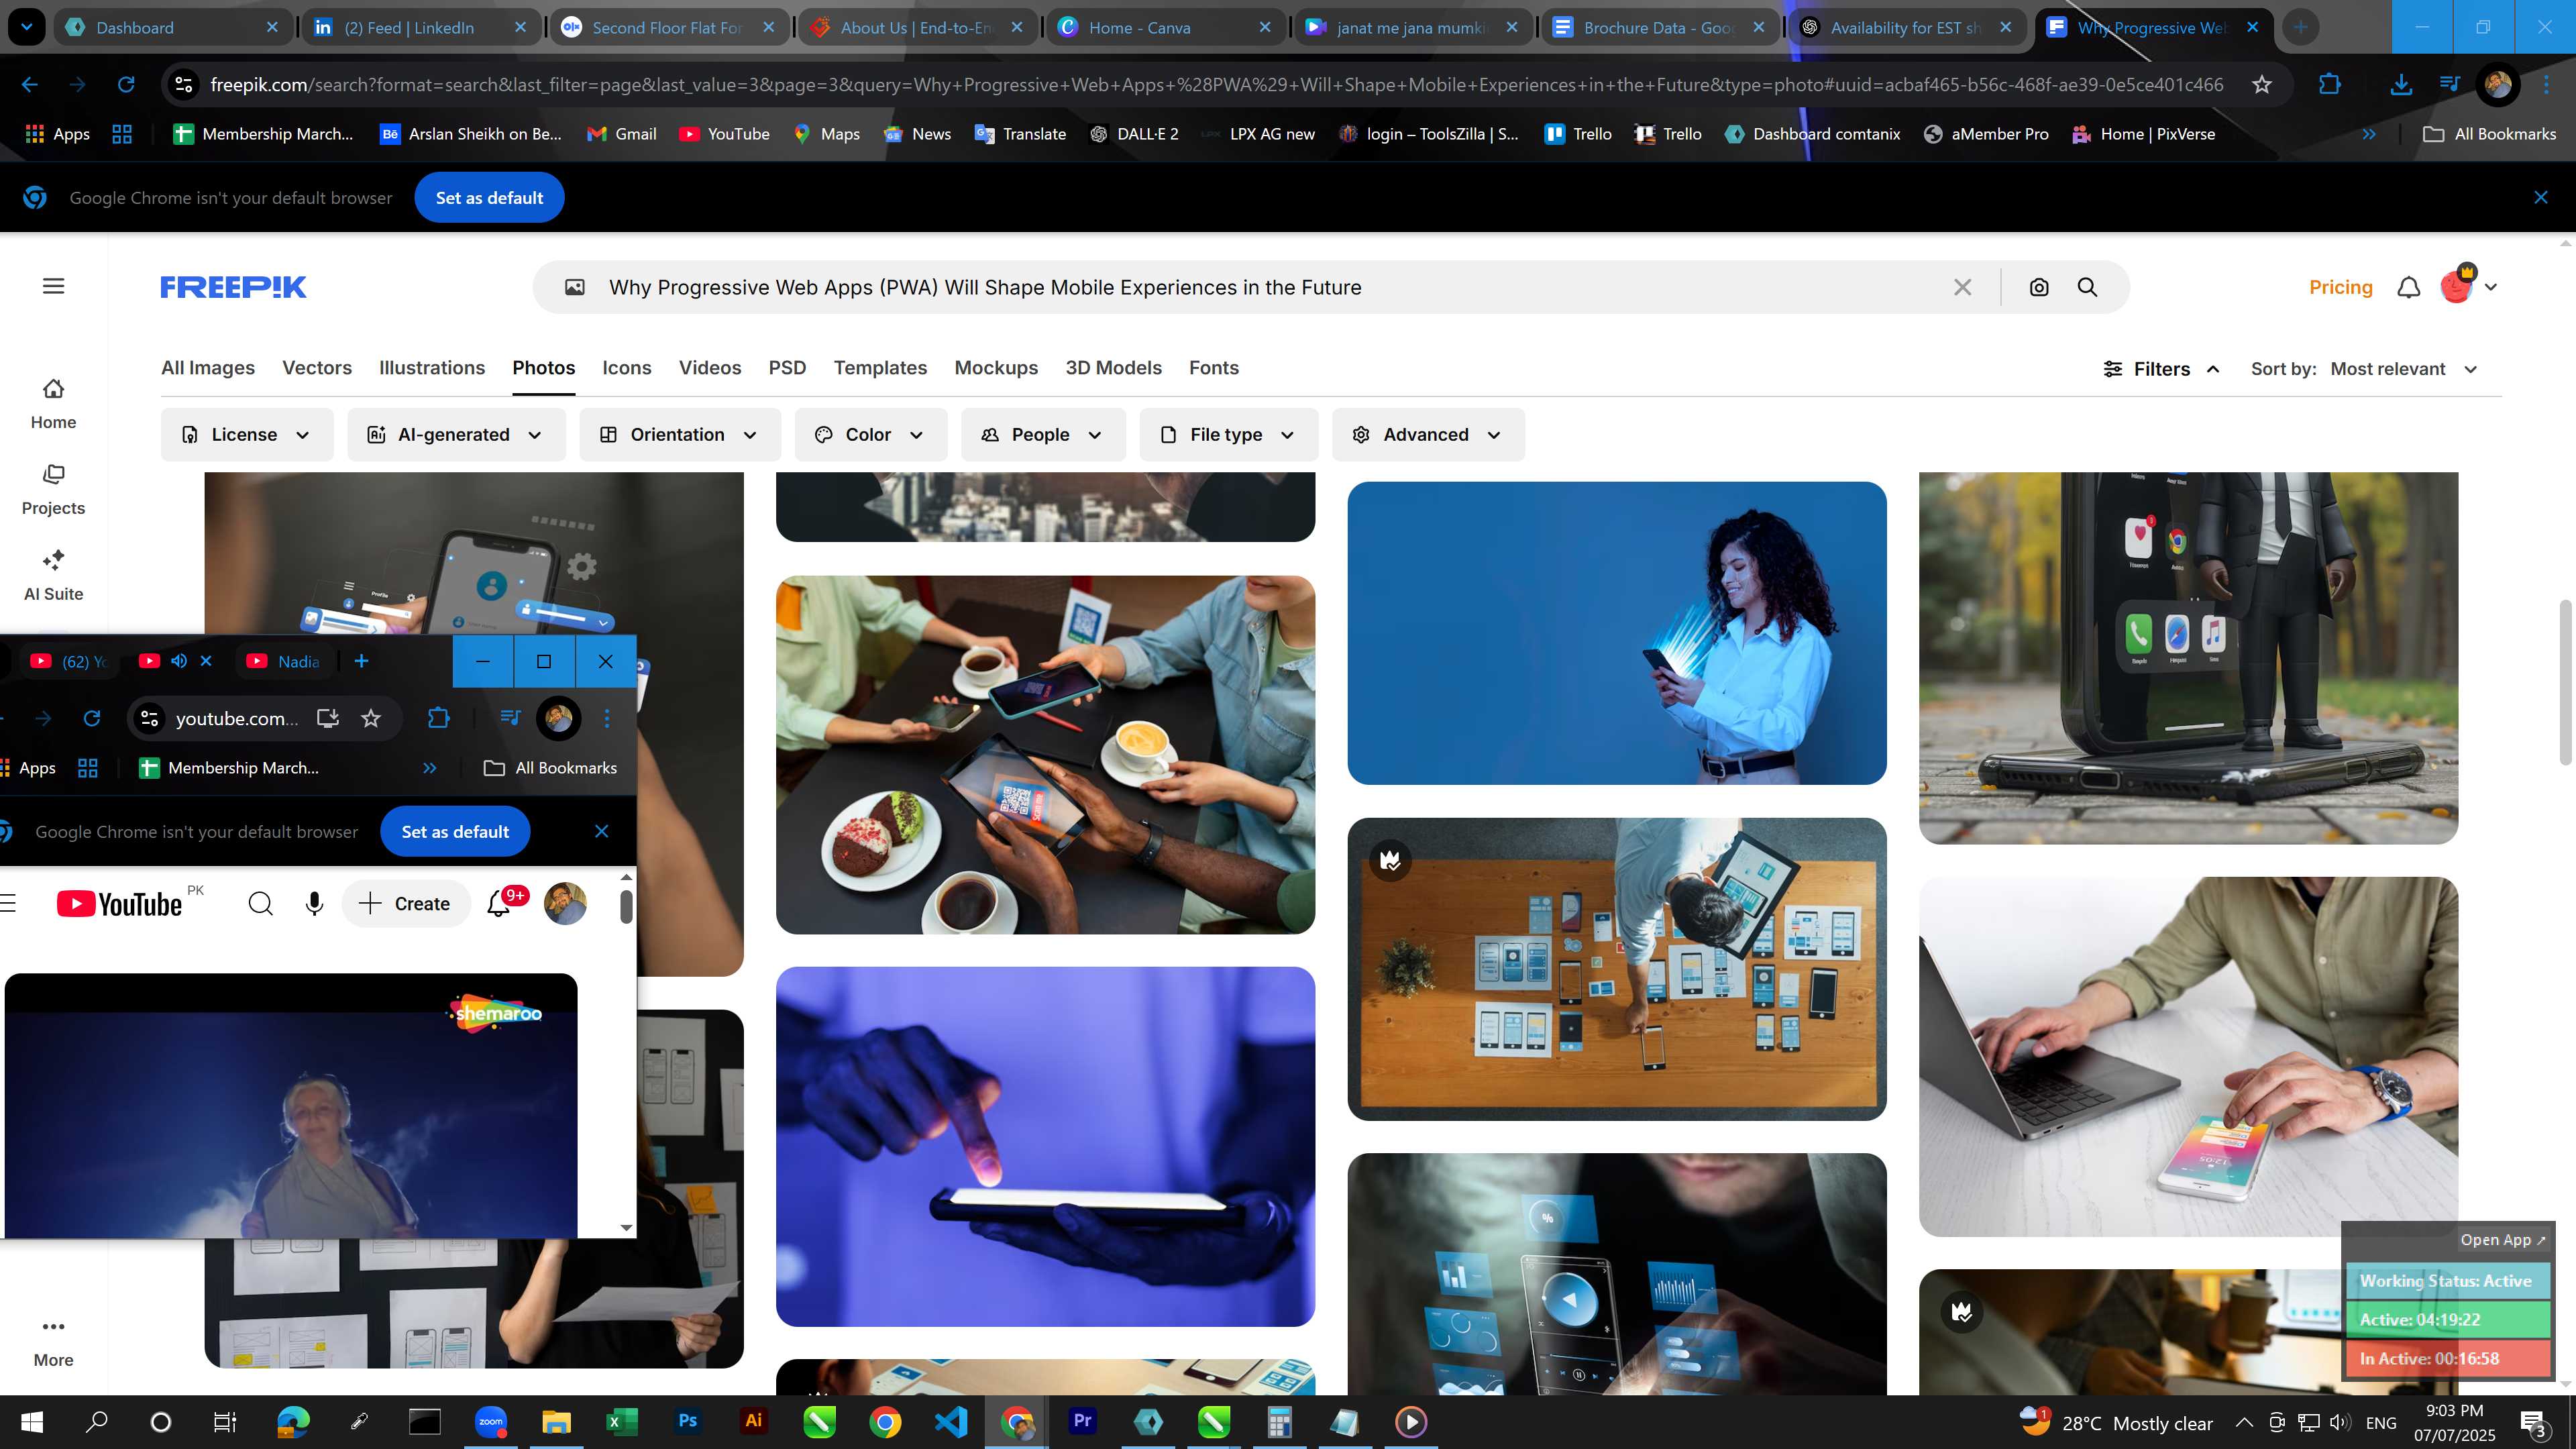Open Freepik notifications bell
Screen dimensions: 2576x1449
pyautogui.click(x=2409, y=287)
